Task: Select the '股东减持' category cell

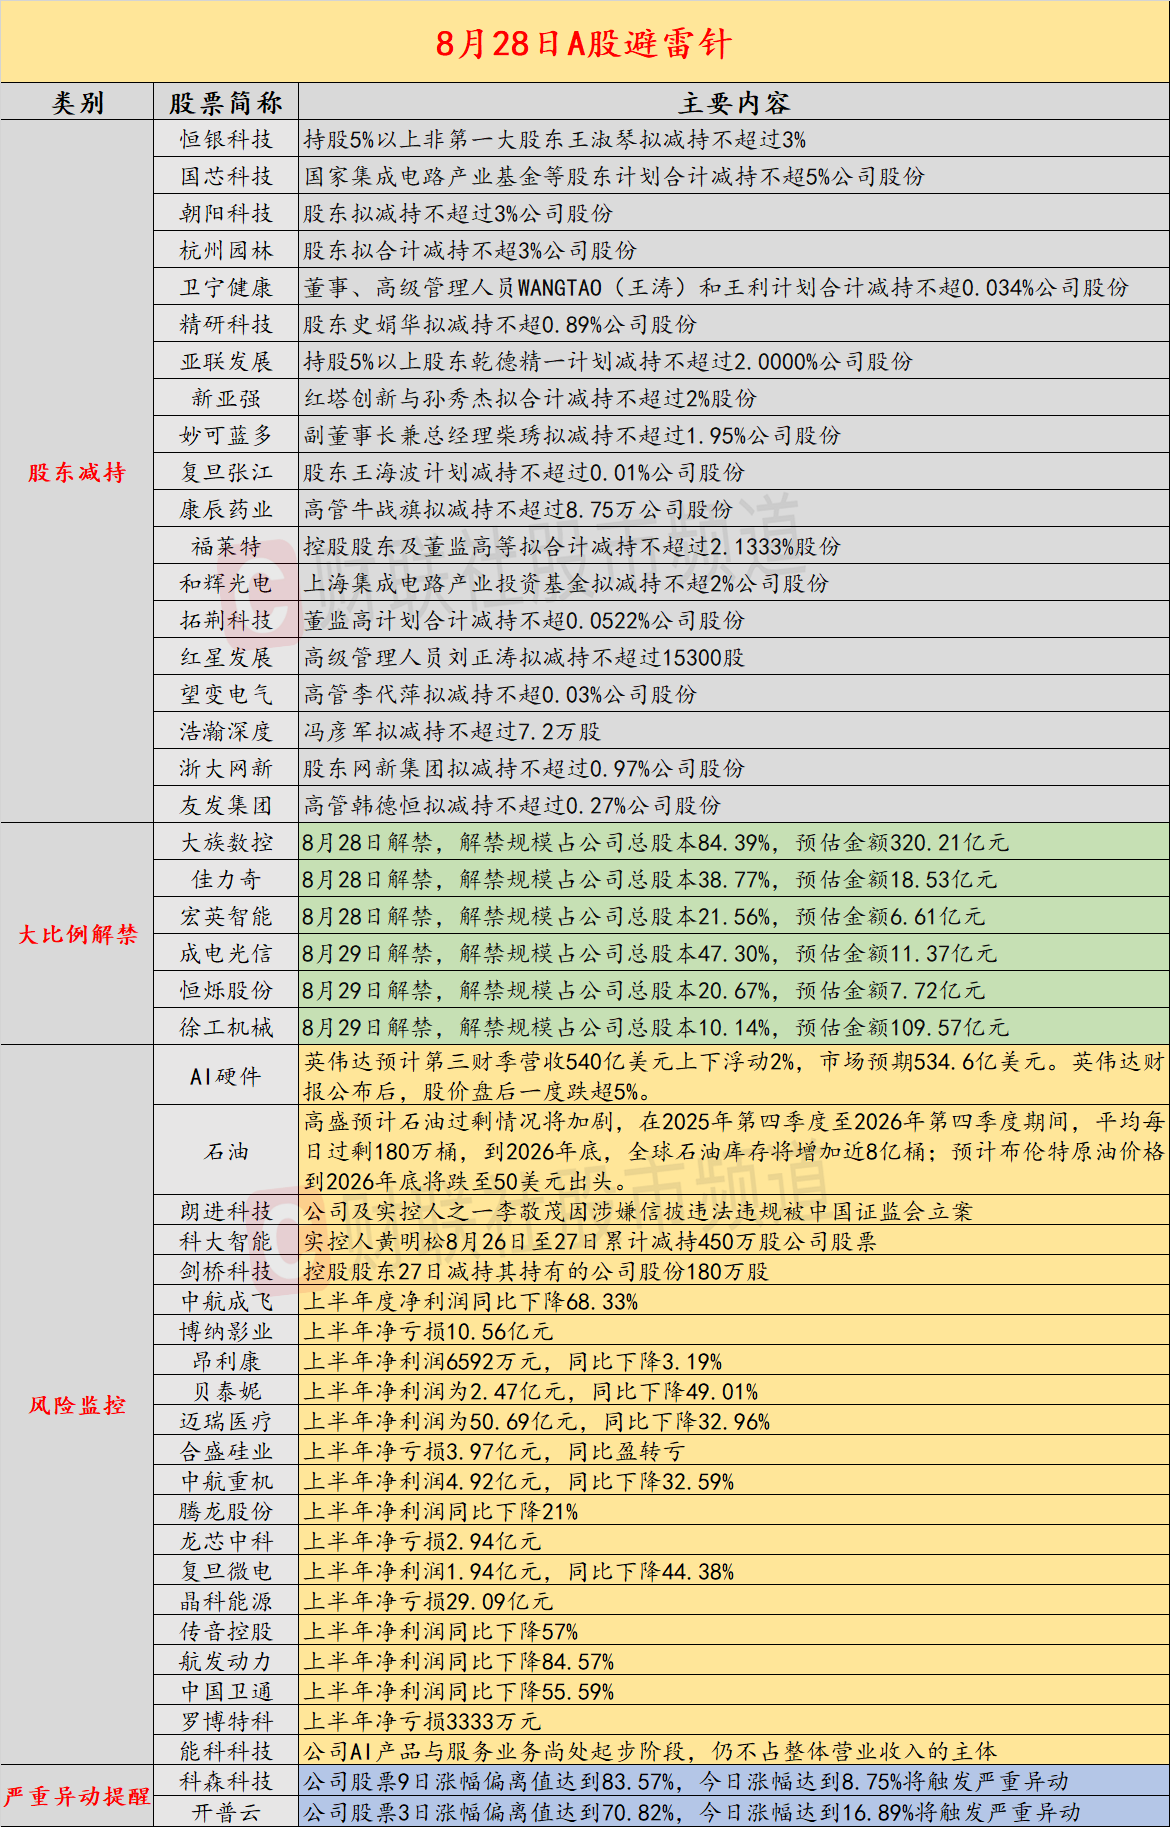Action: pos(77,472)
